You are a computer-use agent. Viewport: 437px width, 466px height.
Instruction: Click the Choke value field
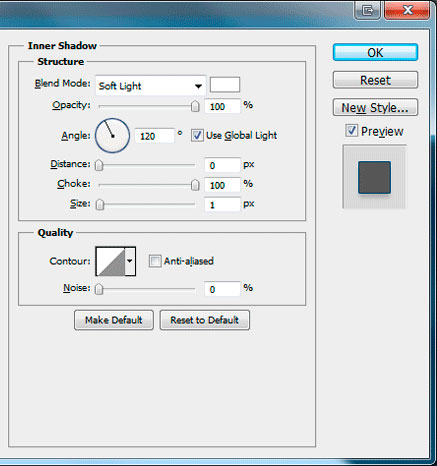(x=222, y=185)
